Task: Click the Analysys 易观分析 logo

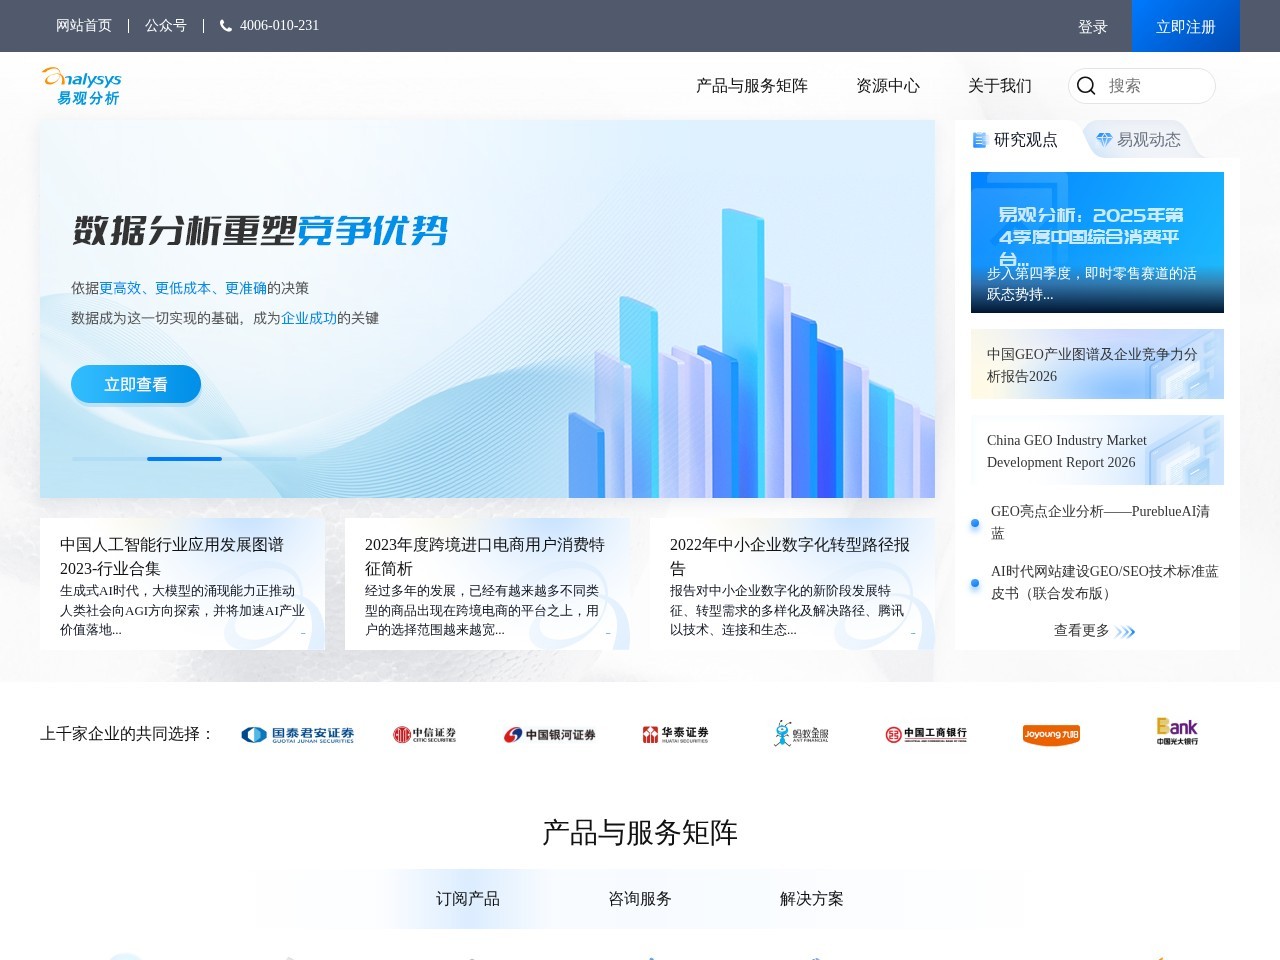Action: coord(80,85)
